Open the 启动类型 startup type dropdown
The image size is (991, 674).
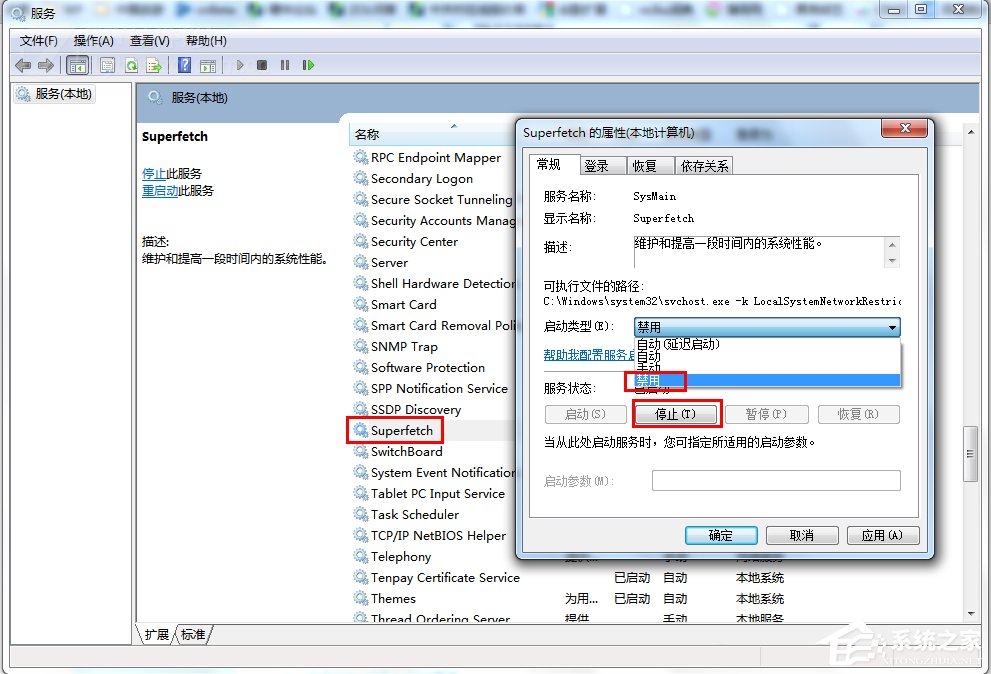[x=889, y=326]
